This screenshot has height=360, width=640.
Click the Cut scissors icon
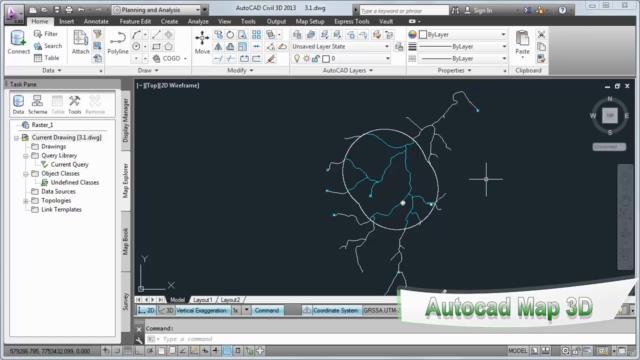(541, 35)
